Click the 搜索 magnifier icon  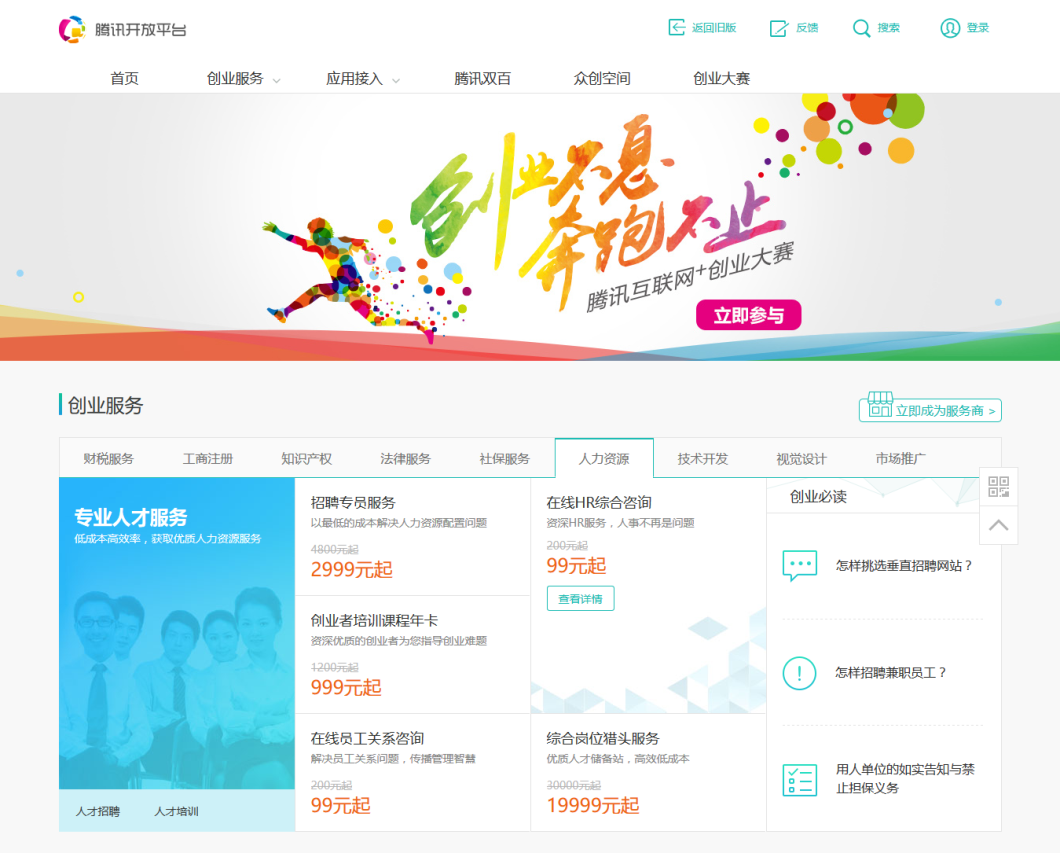861,28
